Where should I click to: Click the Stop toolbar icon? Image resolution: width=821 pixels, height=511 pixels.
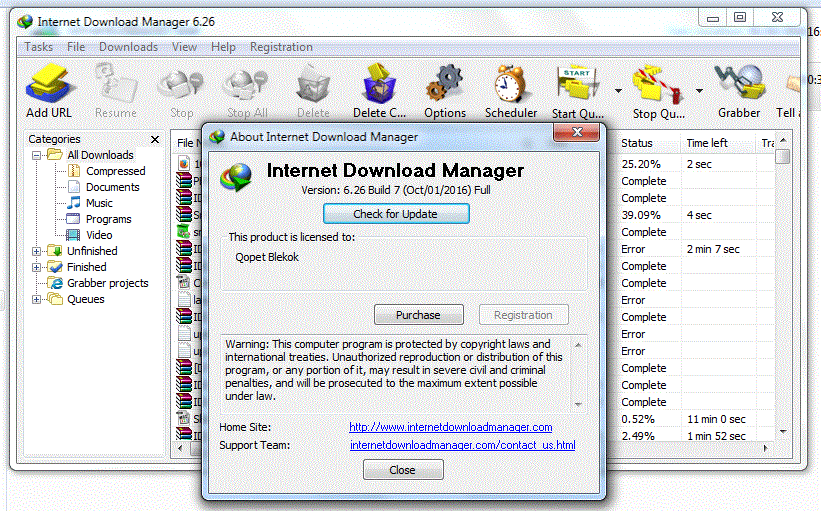[x=181, y=90]
